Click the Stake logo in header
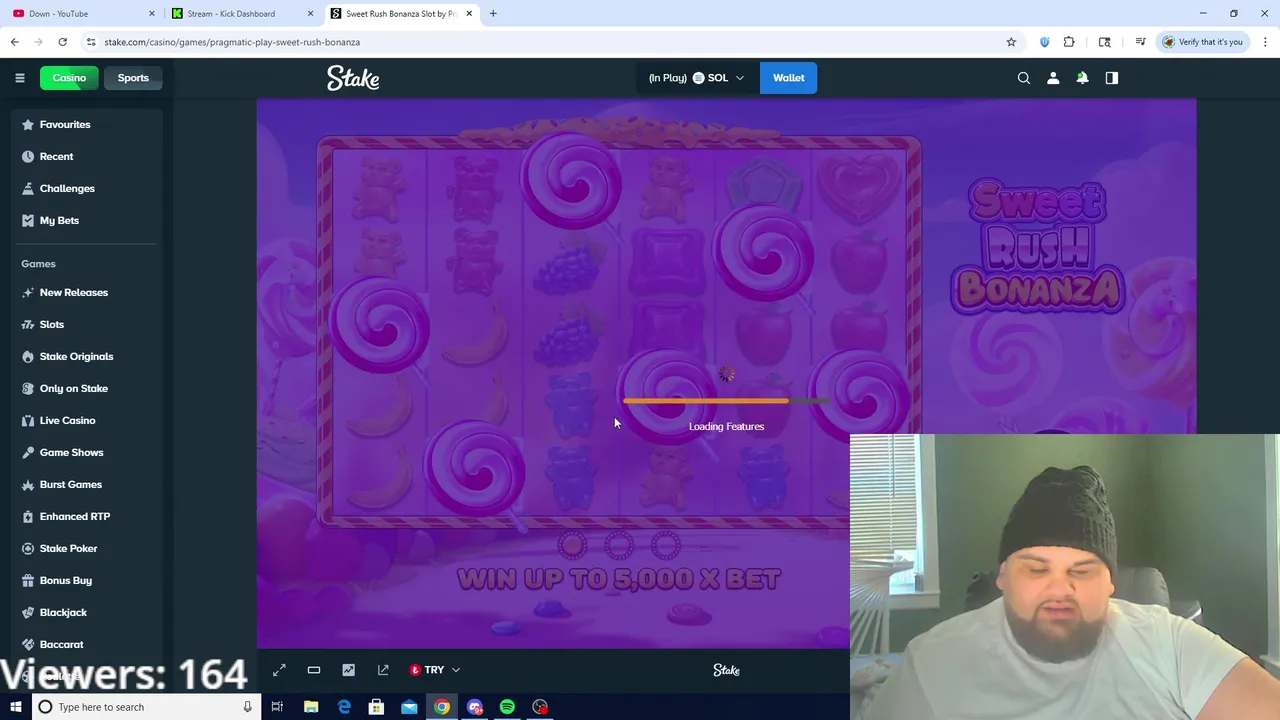 [x=353, y=78]
